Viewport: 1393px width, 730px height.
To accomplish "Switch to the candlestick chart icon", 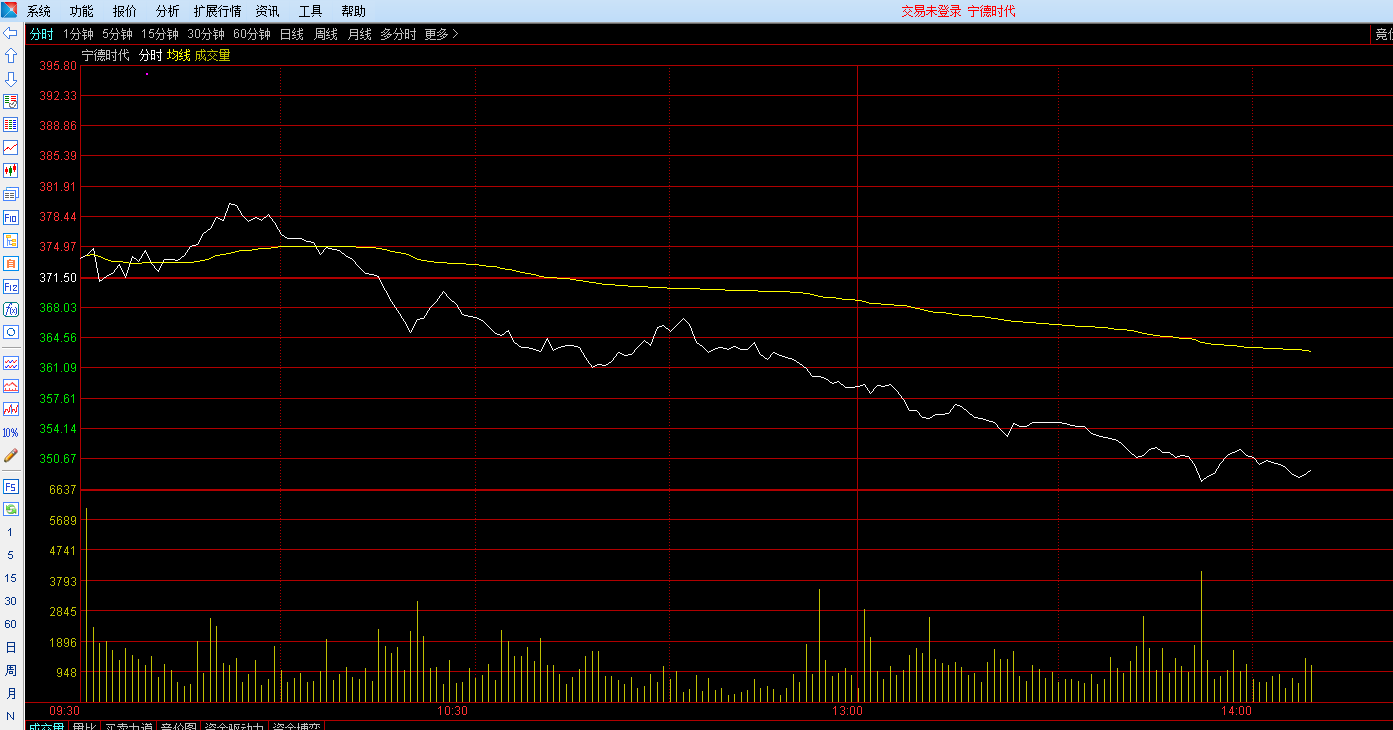I will [x=11, y=171].
